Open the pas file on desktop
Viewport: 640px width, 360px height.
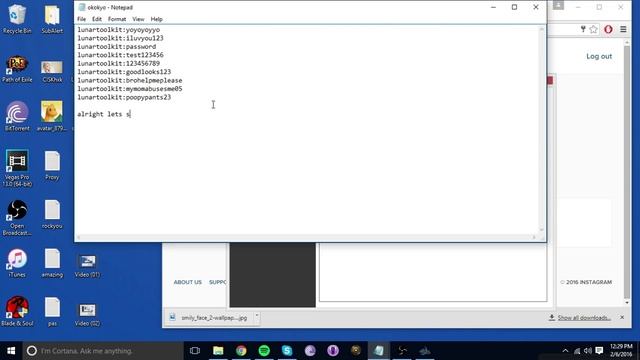[52, 311]
